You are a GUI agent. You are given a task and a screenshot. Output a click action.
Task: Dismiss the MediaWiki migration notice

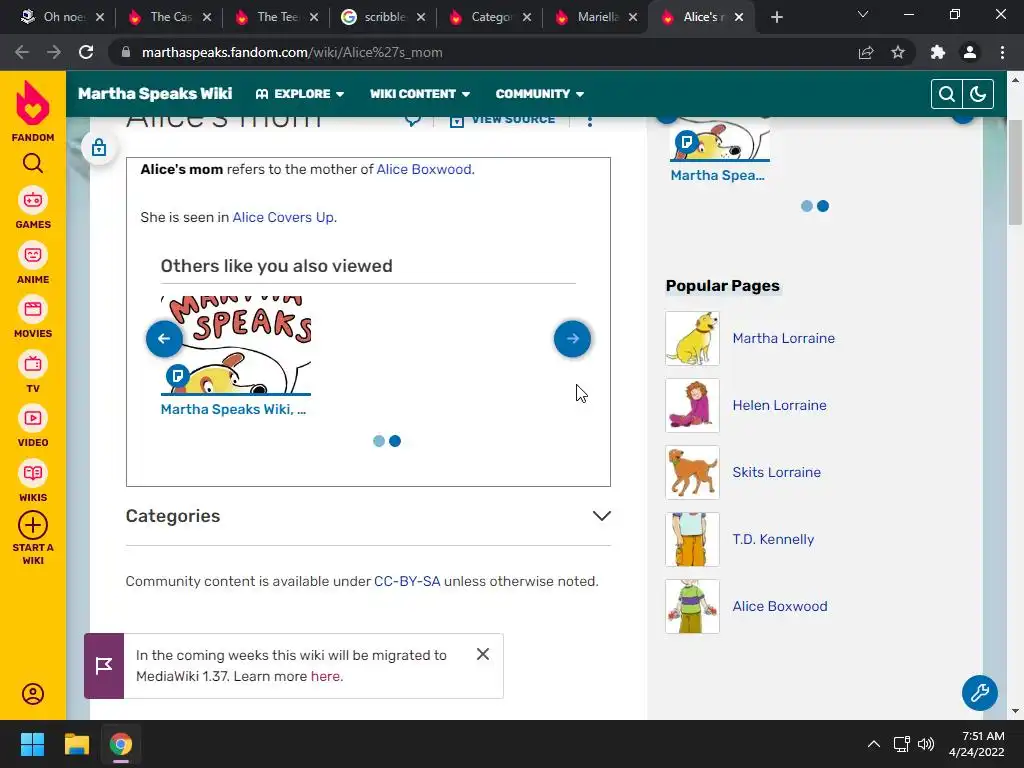coord(483,654)
